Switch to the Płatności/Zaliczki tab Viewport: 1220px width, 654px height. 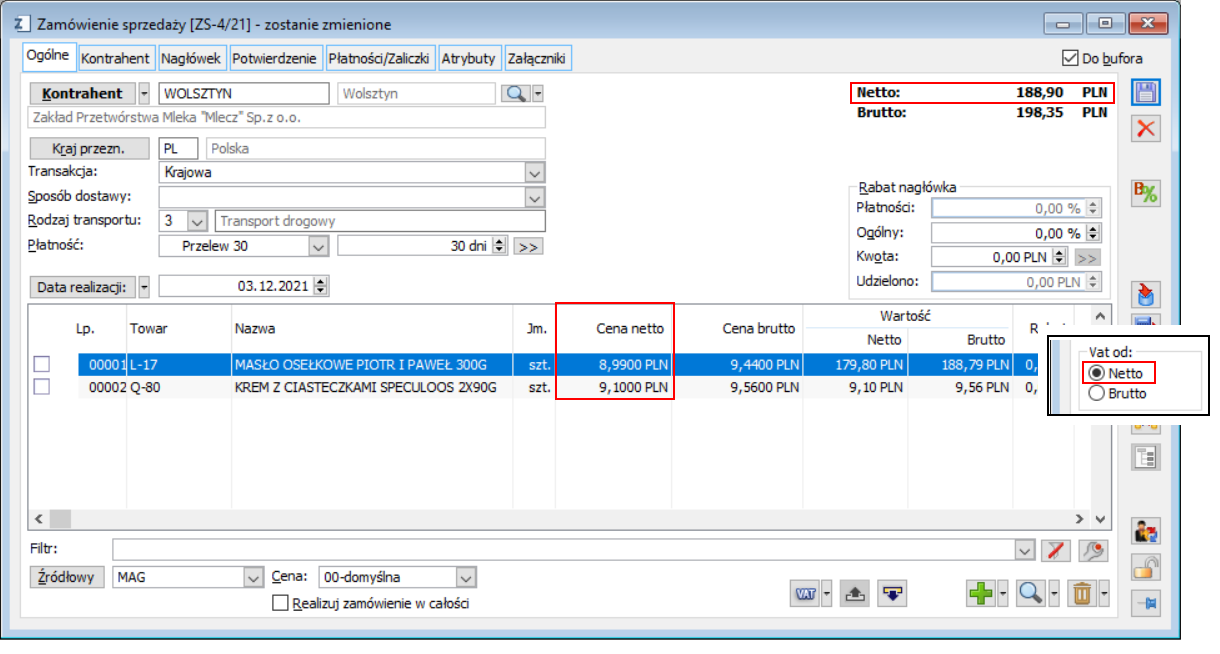point(380,59)
